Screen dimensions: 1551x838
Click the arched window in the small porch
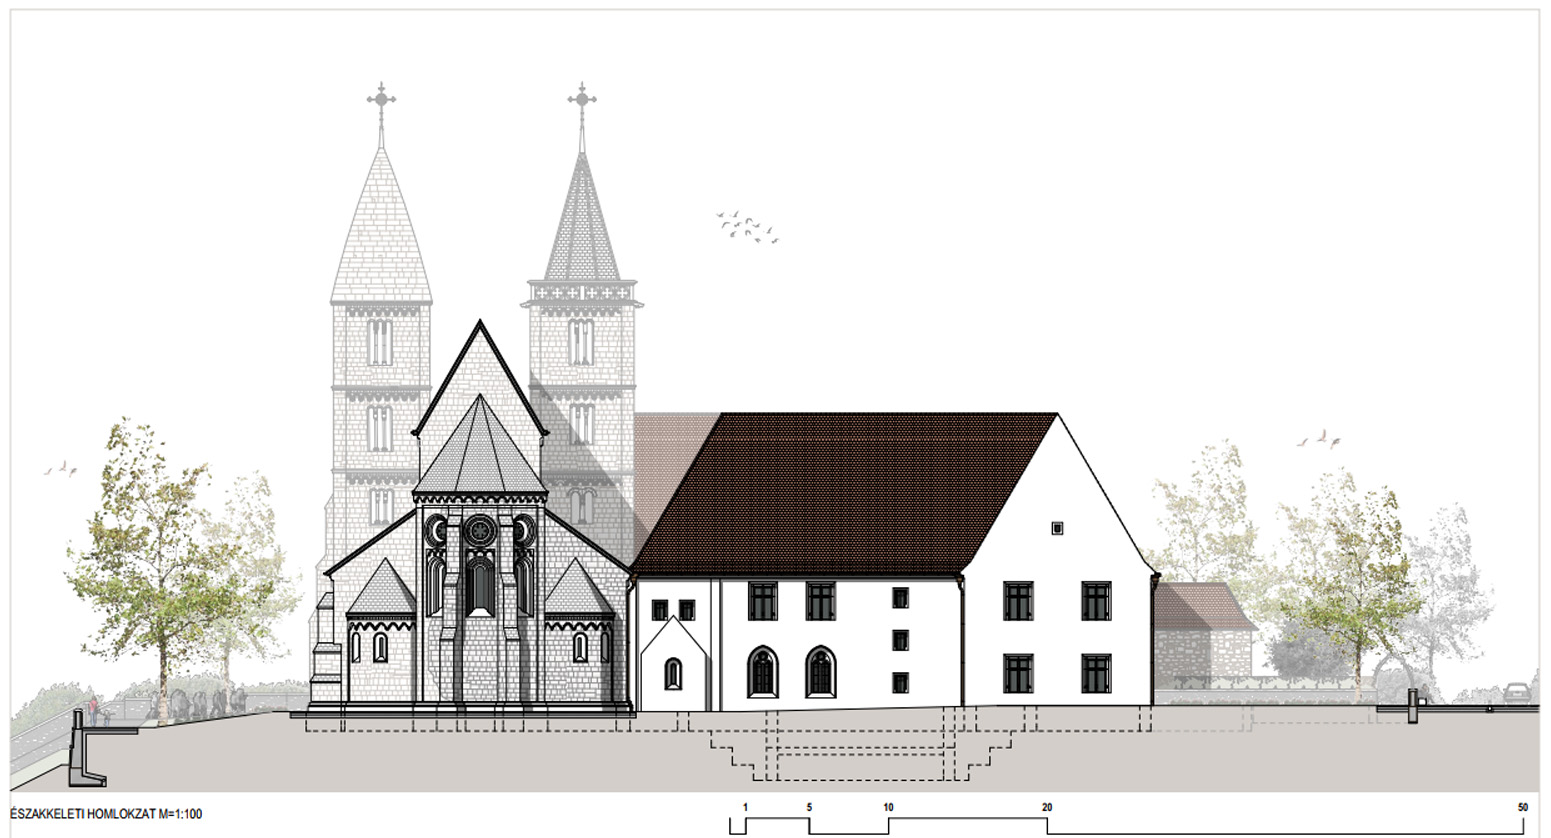tap(673, 673)
